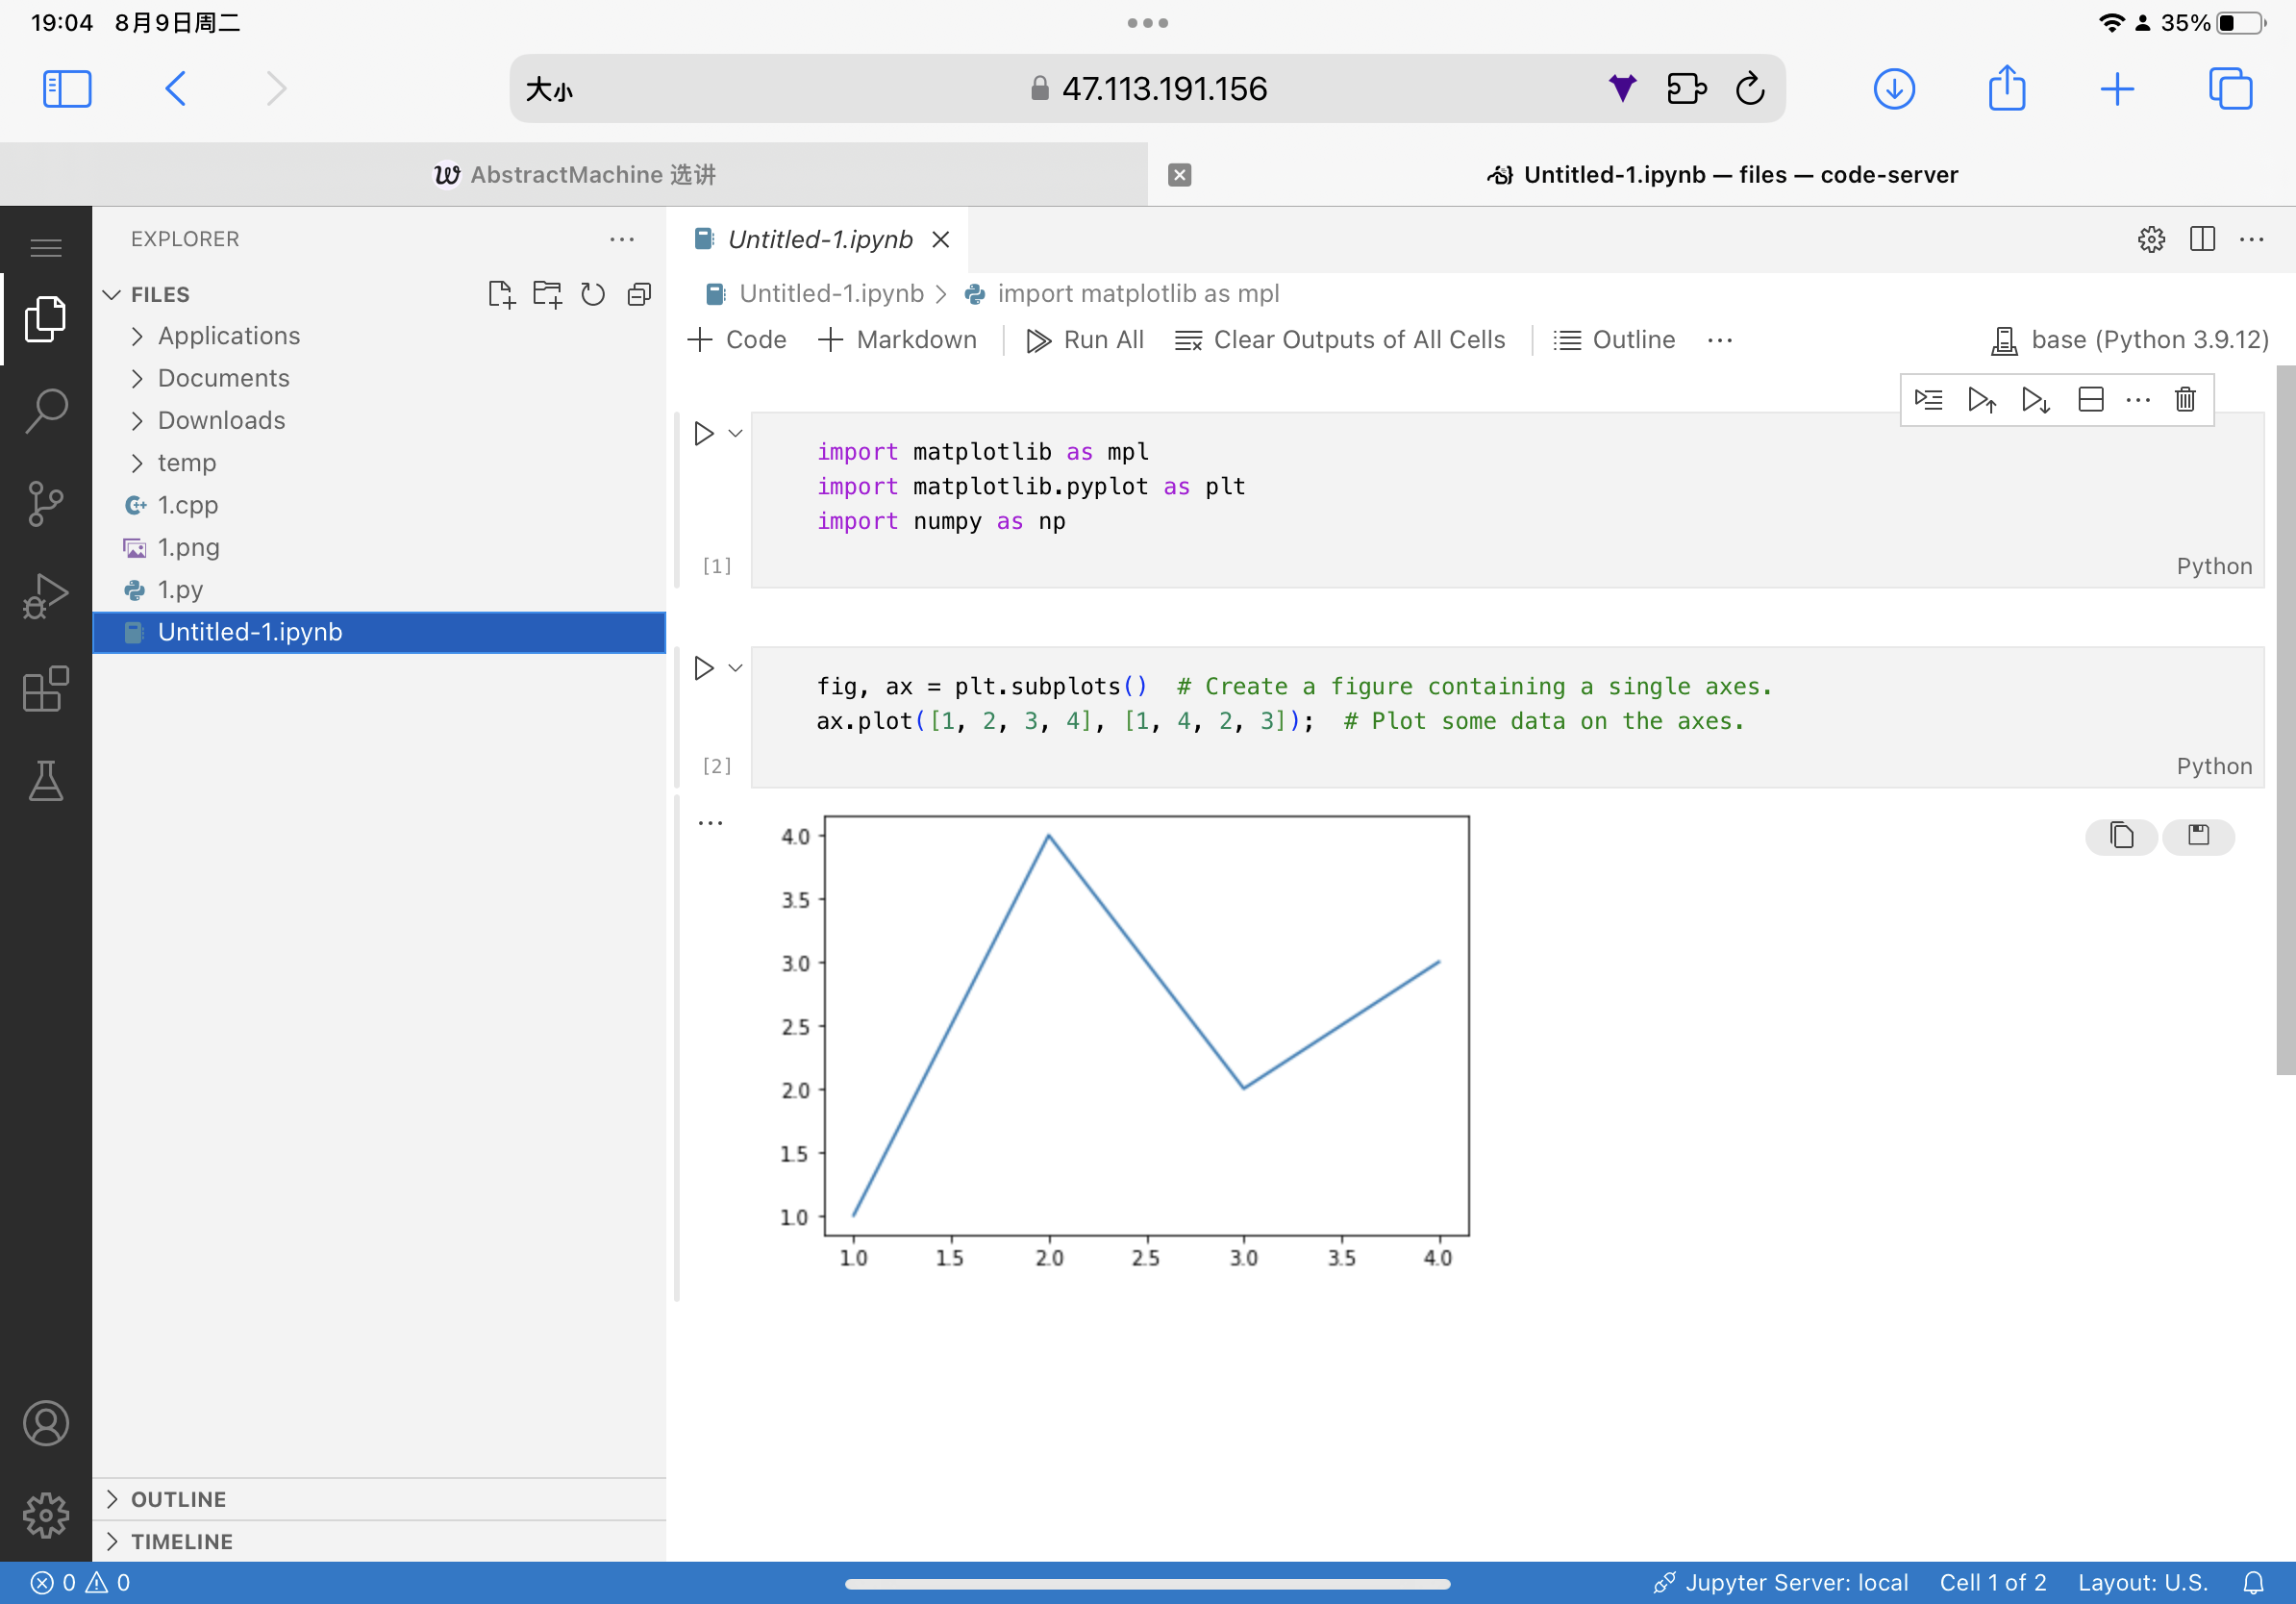Close the code-server browser tab
The width and height of the screenshot is (2296, 1604).
(1180, 175)
